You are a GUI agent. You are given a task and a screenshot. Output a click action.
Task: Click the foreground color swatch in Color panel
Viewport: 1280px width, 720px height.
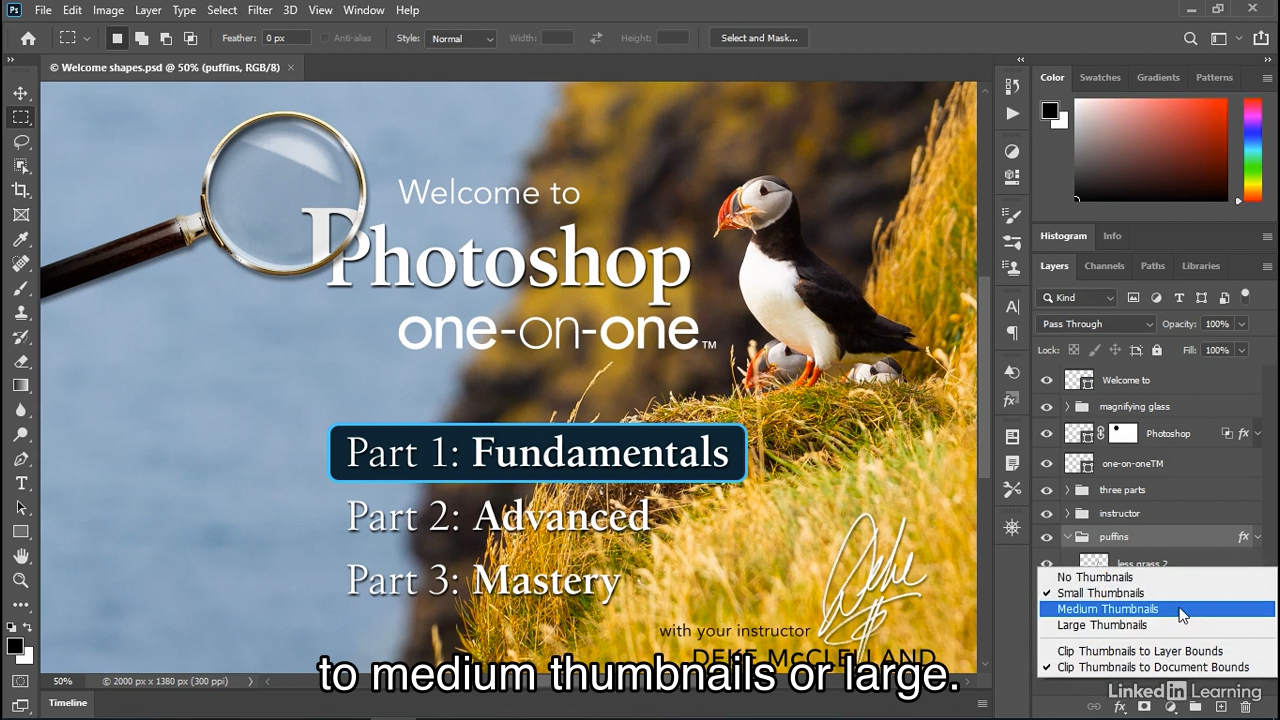tap(1049, 110)
